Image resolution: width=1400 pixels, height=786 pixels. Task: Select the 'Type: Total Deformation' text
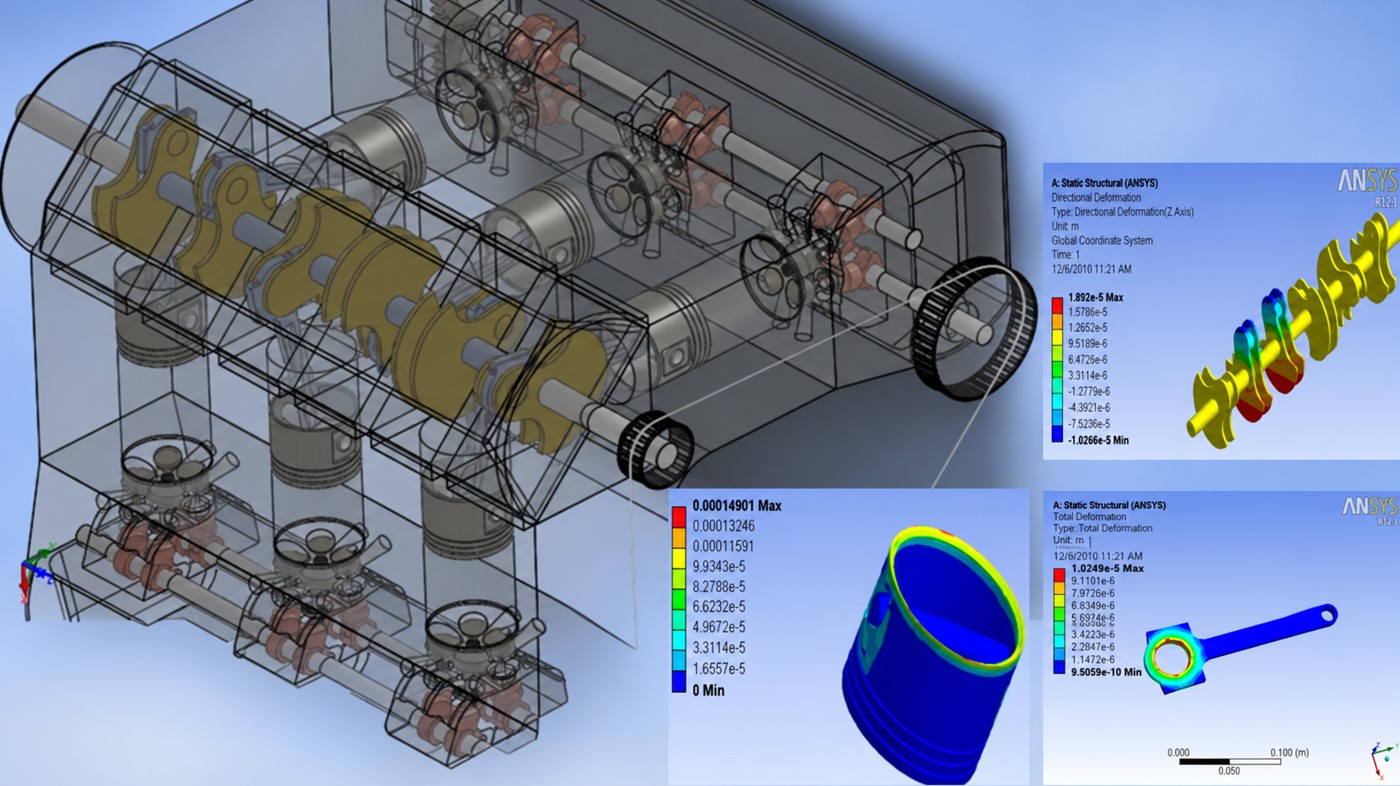pos(1104,528)
